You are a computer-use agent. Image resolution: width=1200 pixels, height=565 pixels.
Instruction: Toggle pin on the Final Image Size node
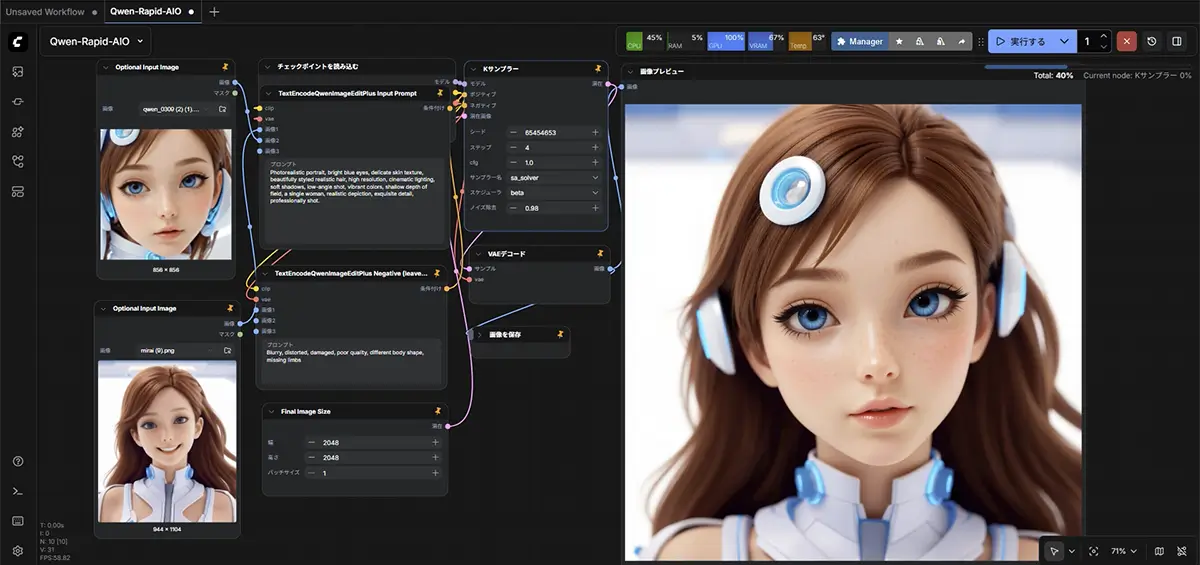pos(437,410)
